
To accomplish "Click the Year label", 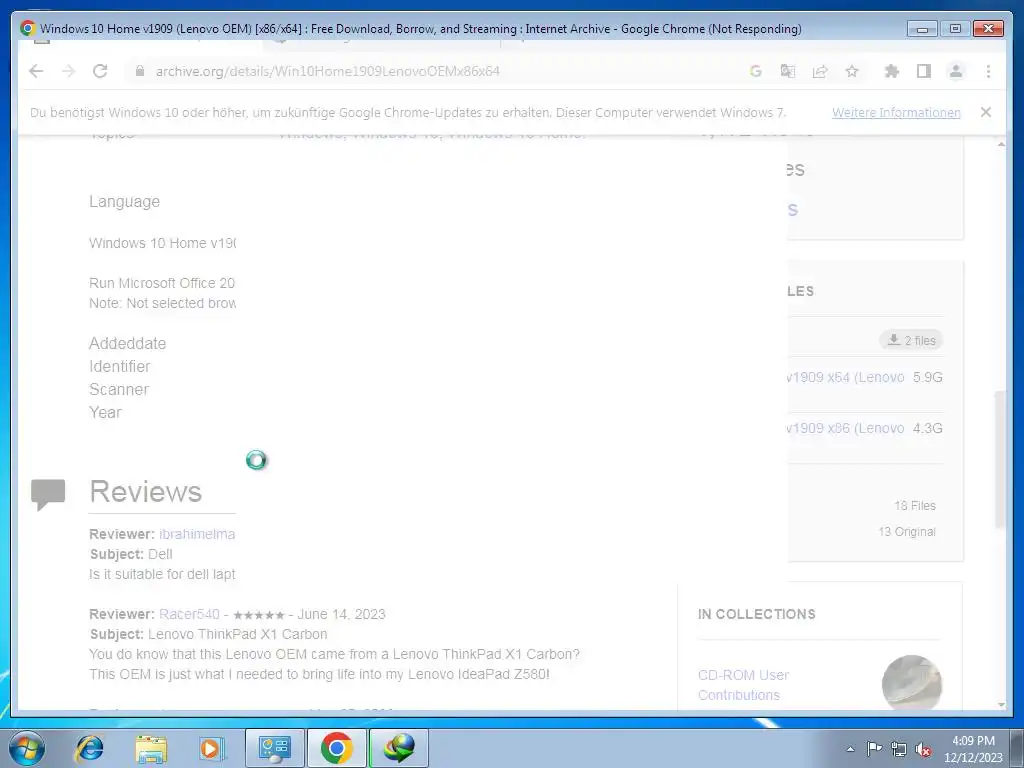I will (x=105, y=413).
